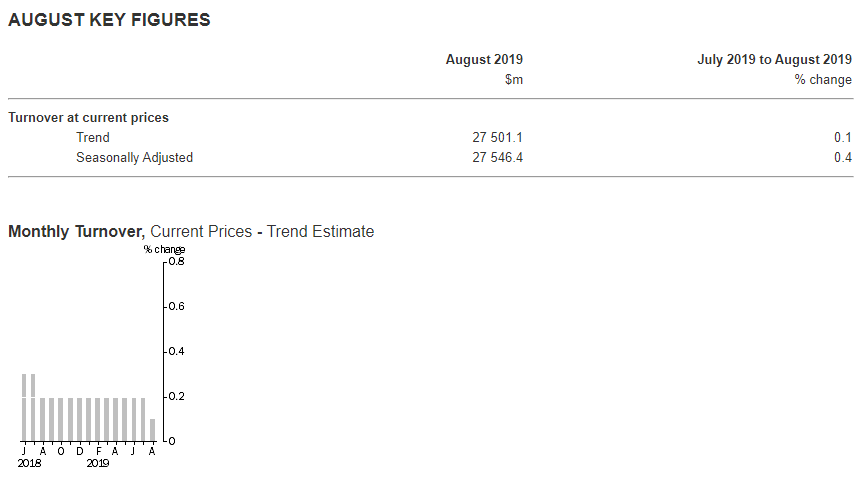This screenshot has width=863, height=477.
Task: Click the Seasonally Adjusted percent change 0.4
Action: 843,157
